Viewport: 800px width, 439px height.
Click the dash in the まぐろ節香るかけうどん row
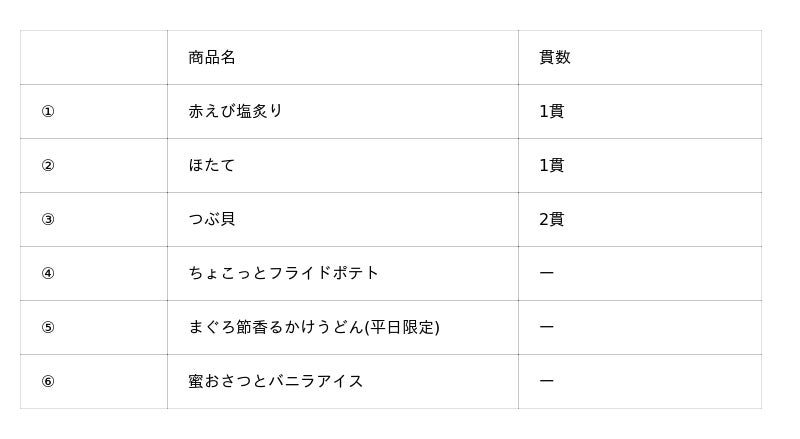tap(547, 327)
